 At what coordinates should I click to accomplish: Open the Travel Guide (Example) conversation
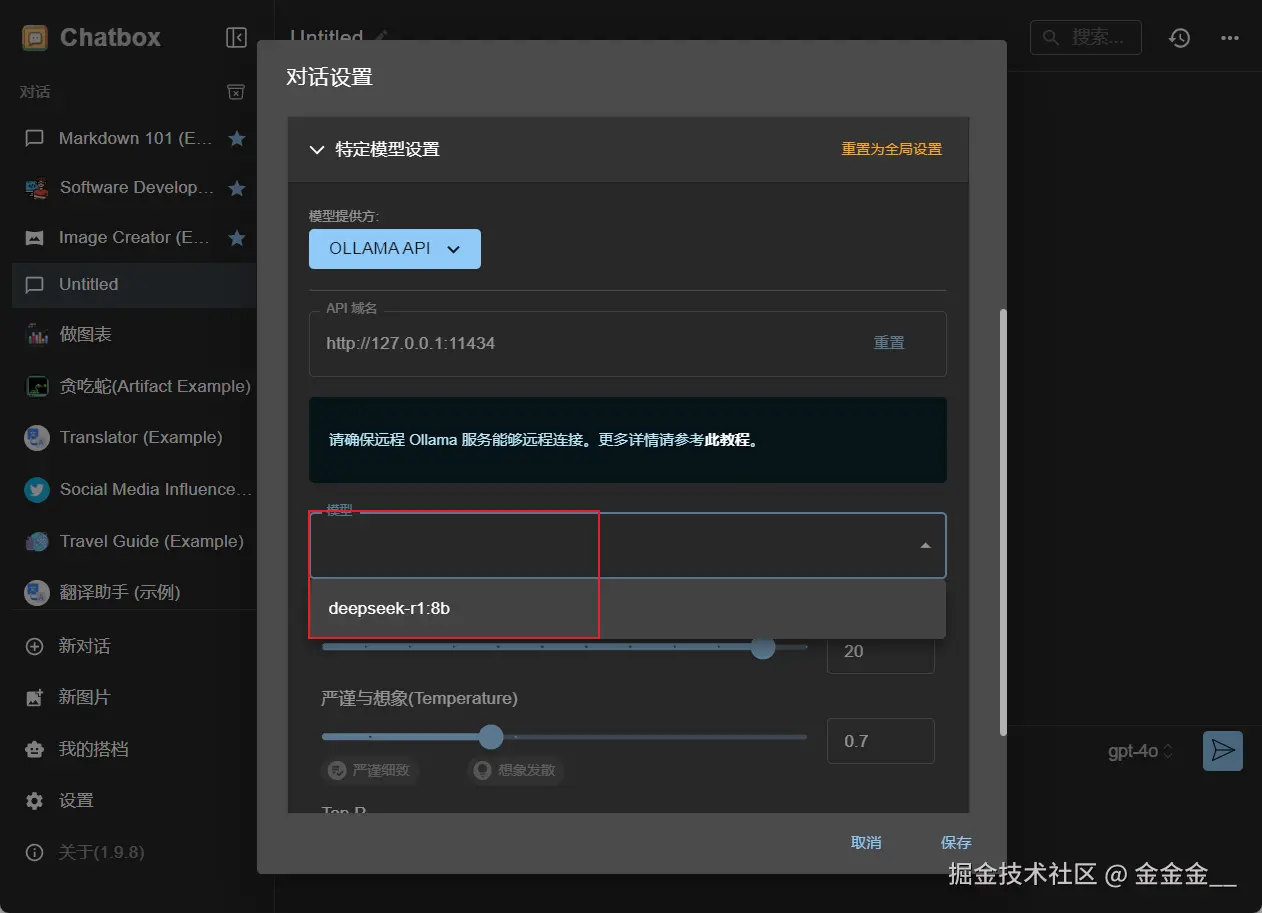[x=135, y=541]
